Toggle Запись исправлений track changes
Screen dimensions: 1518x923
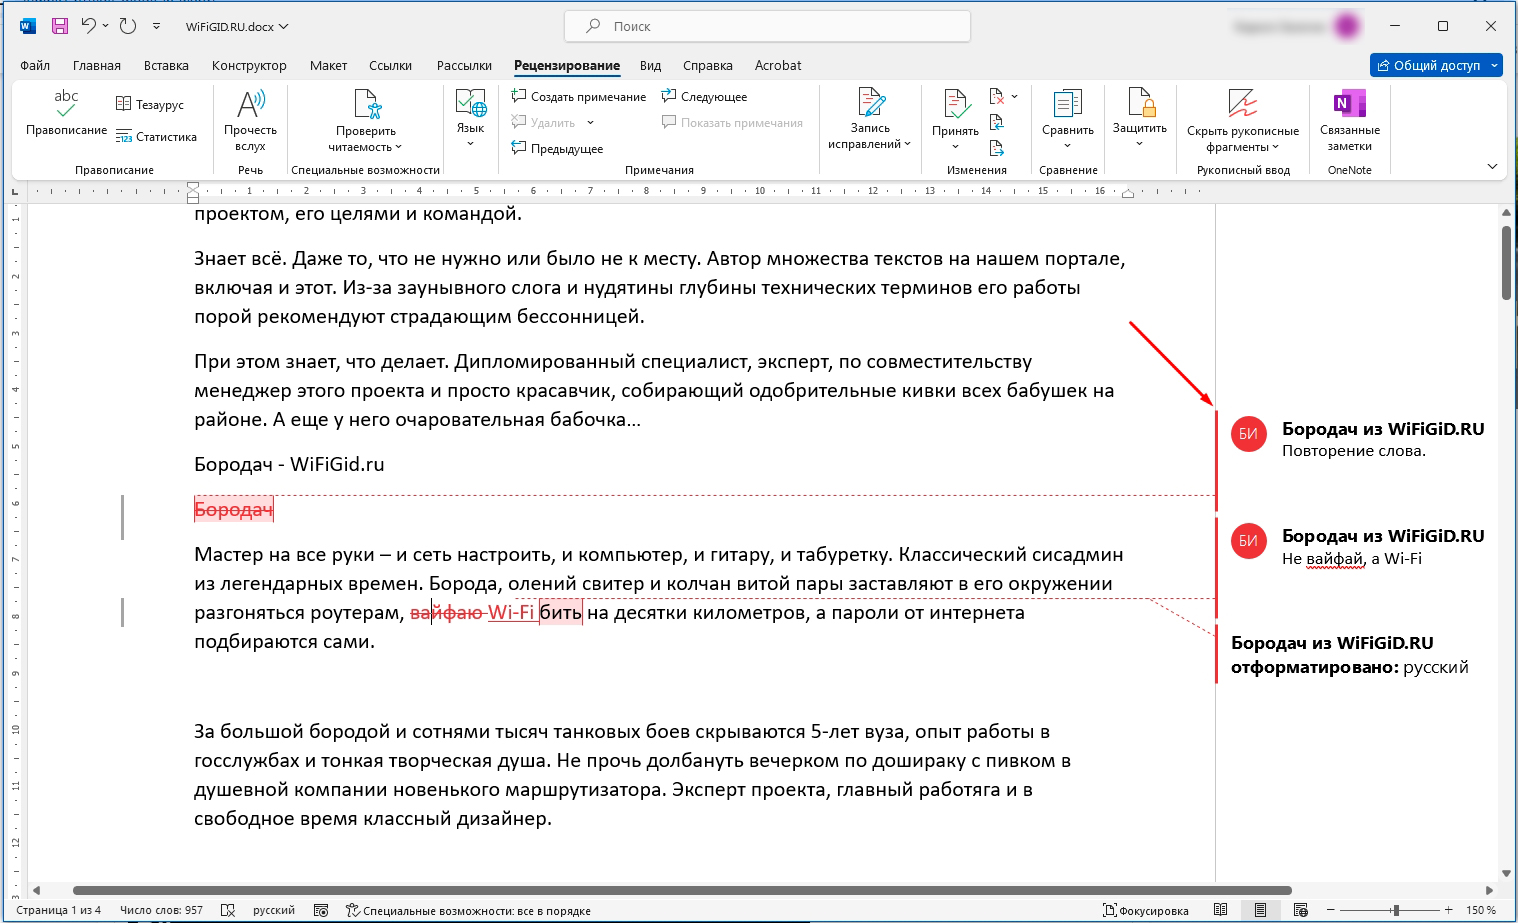(x=869, y=118)
